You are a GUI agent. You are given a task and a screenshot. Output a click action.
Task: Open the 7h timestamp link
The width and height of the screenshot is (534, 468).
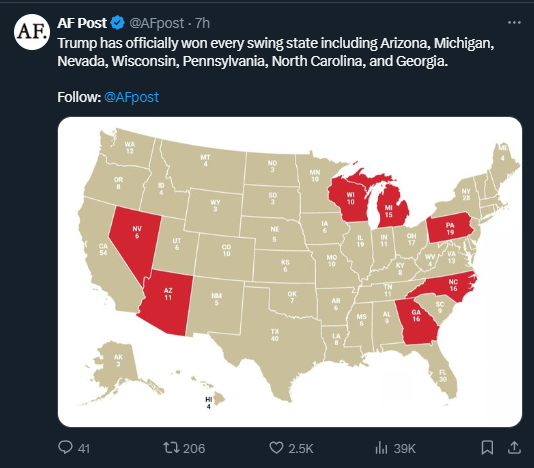click(202, 23)
